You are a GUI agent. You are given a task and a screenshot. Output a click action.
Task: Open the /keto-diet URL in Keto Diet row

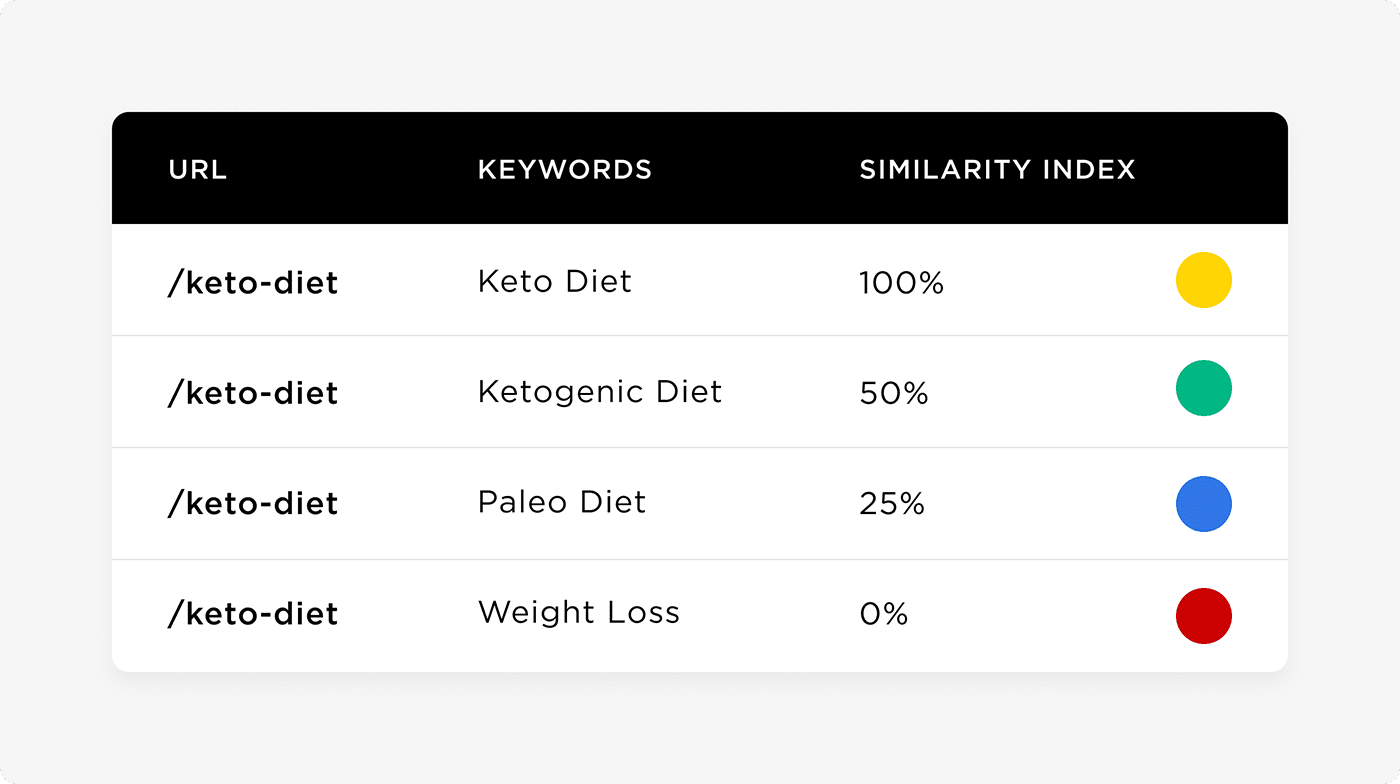(x=253, y=284)
